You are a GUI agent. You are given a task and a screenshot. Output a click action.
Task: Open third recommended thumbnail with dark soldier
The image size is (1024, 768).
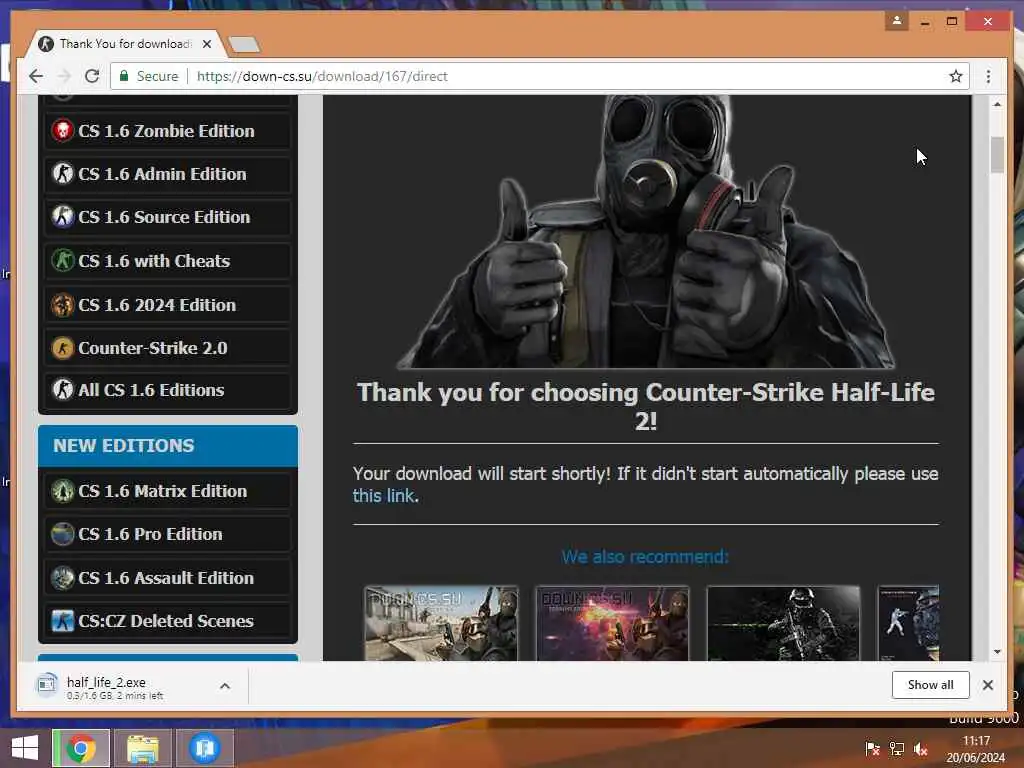coord(783,624)
